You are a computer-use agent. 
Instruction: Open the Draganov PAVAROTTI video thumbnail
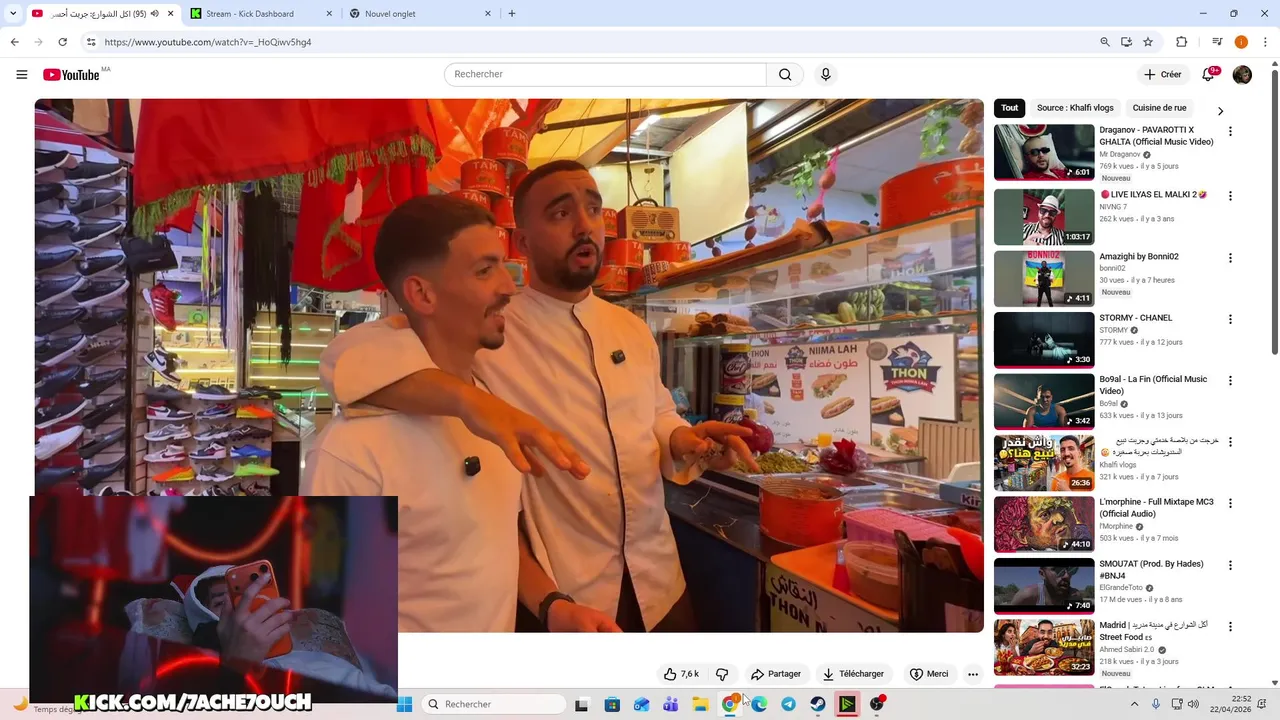tap(1044, 152)
